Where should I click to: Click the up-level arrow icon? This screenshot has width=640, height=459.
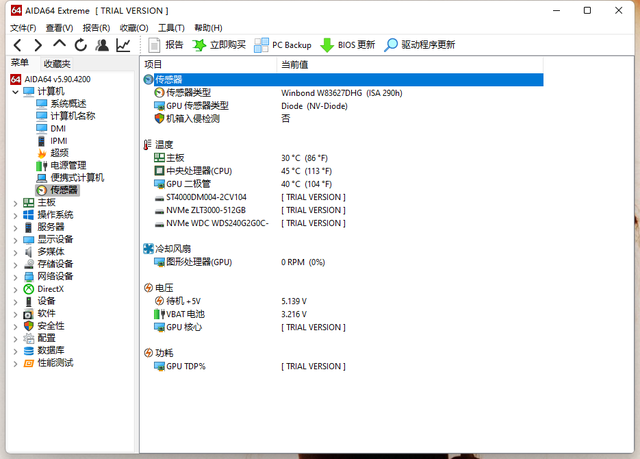pos(60,44)
